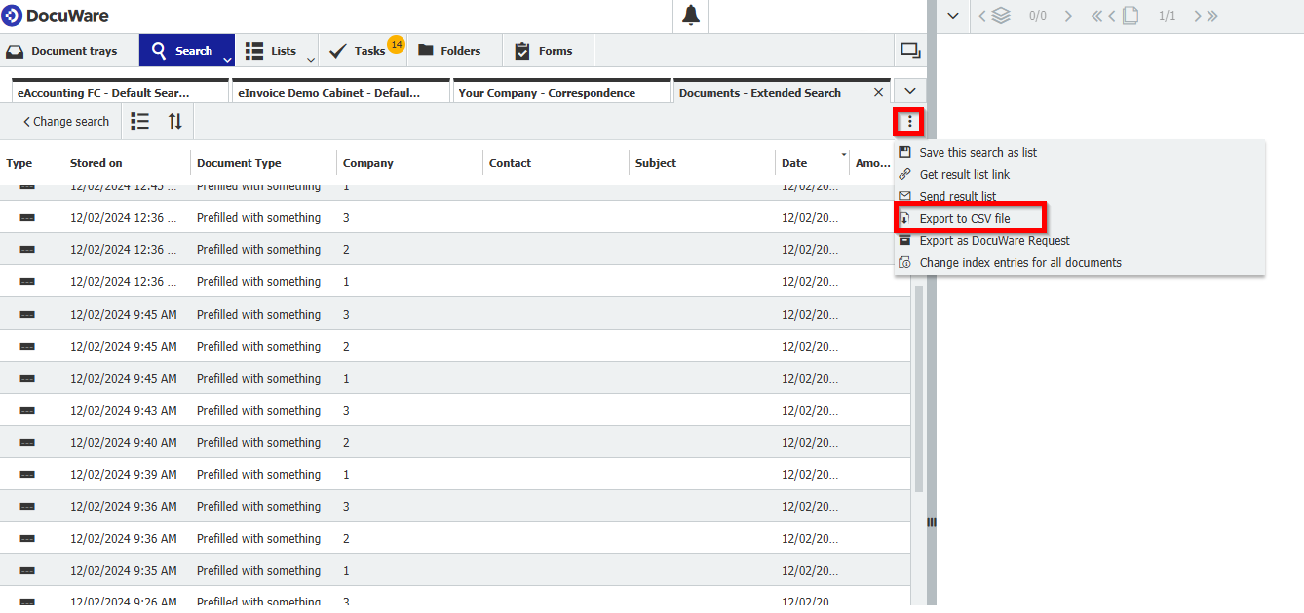Click the type icon of the 9:40 AM row
Image resolution: width=1304 pixels, height=613 pixels.
pyautogui.click(x=27, y=442)
